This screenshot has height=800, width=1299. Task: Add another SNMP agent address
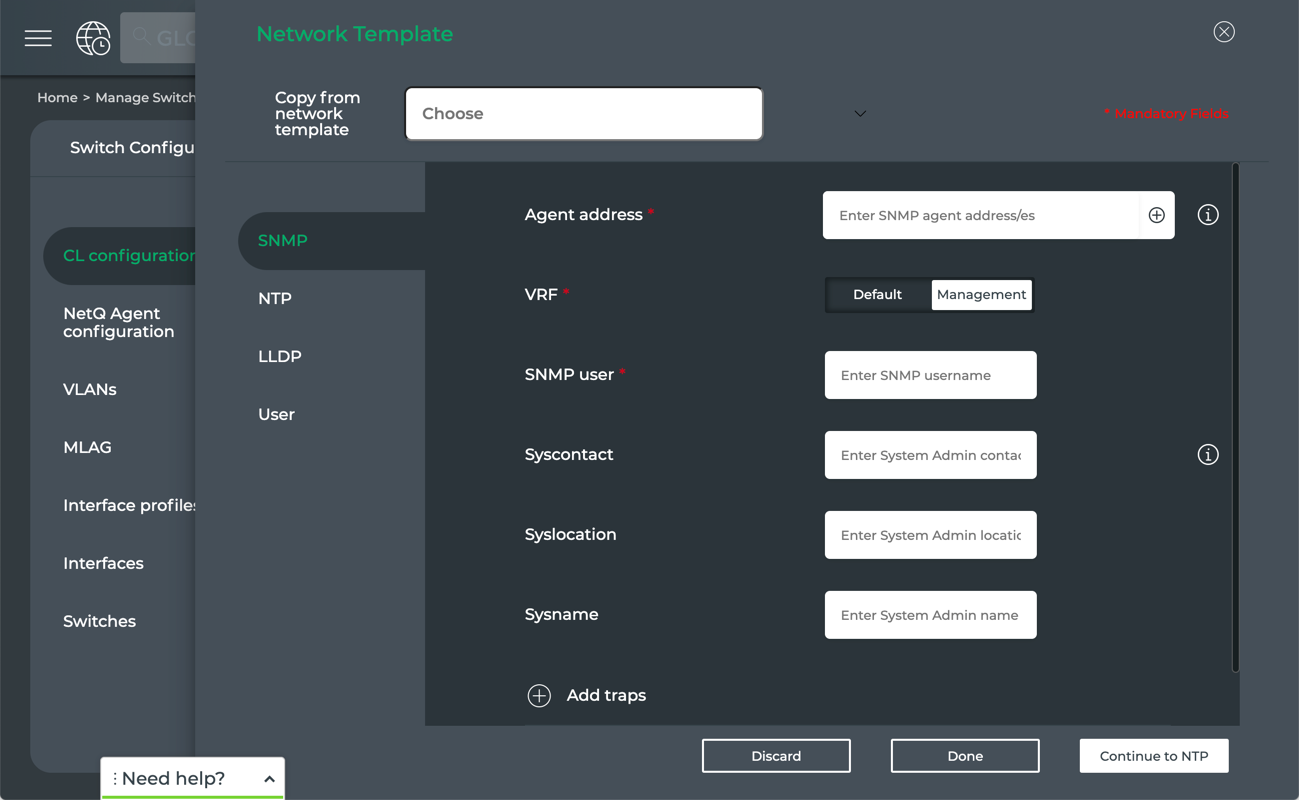coord(1156,215)
